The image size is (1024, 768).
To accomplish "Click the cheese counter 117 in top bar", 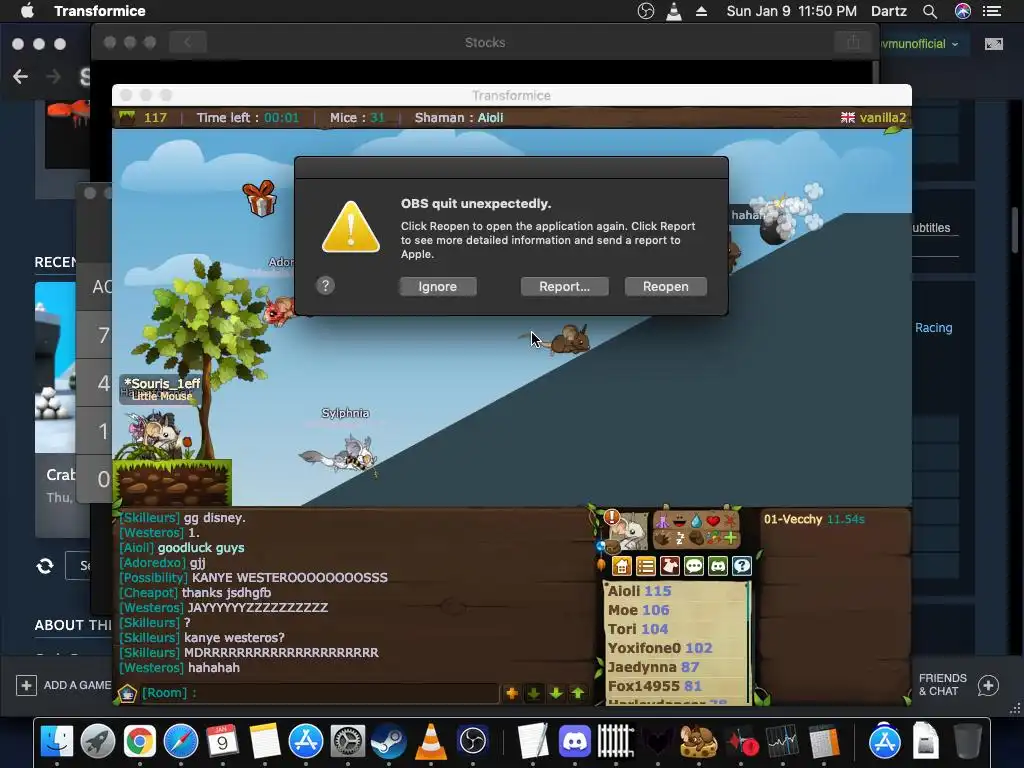I will [x=143, y=118].
